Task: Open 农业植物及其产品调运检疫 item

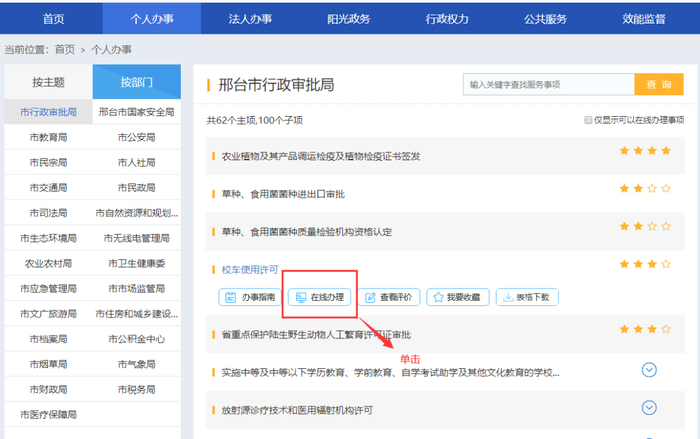Action: 321,156
